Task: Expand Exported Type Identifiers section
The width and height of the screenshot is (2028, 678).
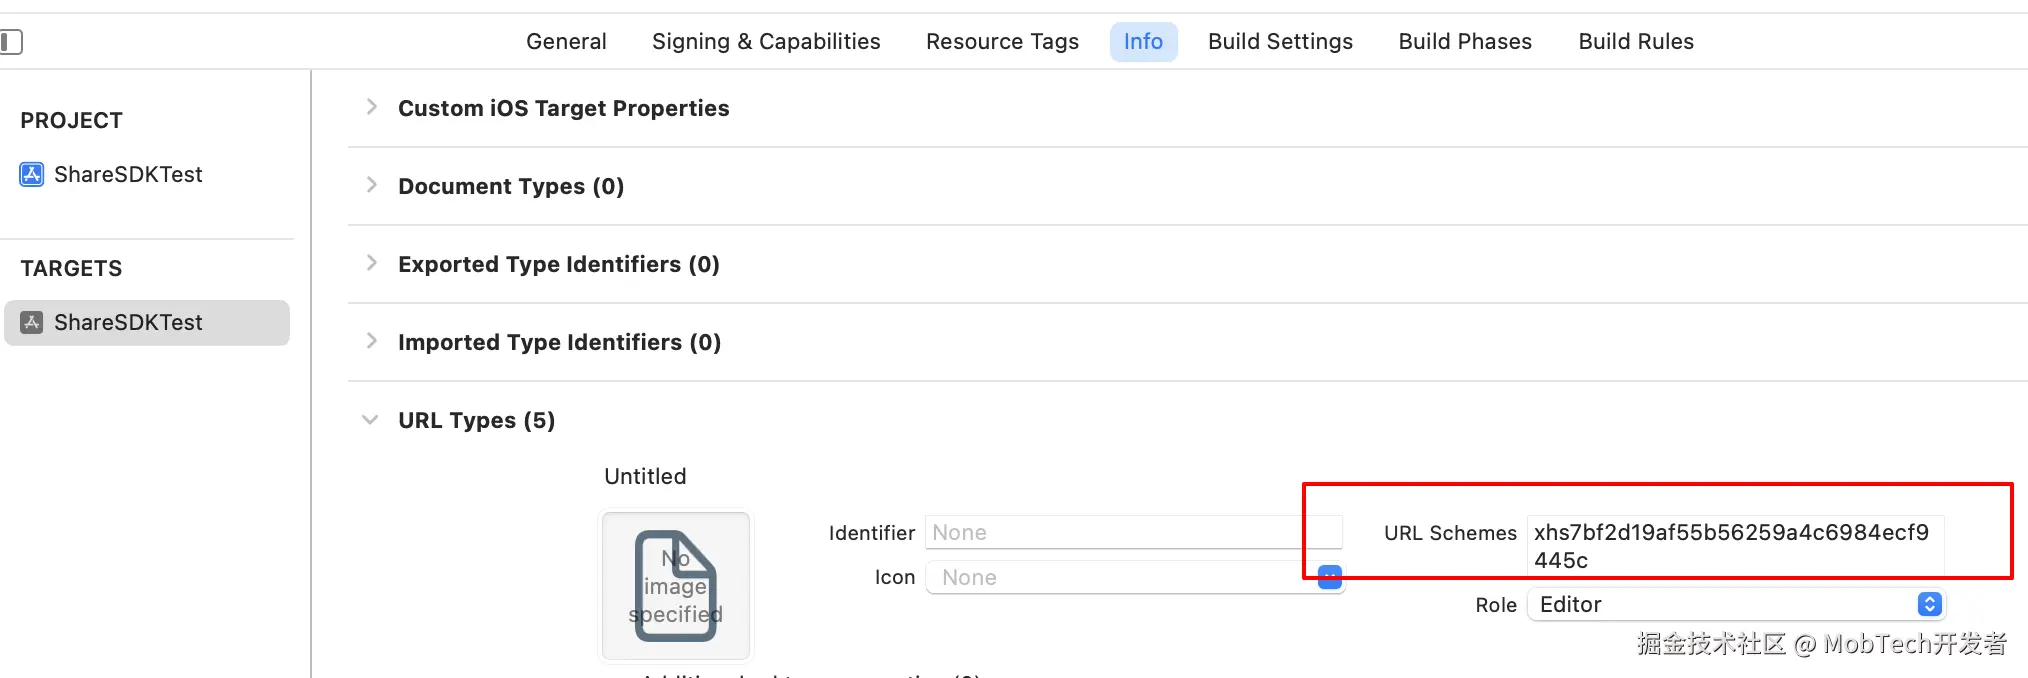Action: pyautogui.click(x=372, y=263)
